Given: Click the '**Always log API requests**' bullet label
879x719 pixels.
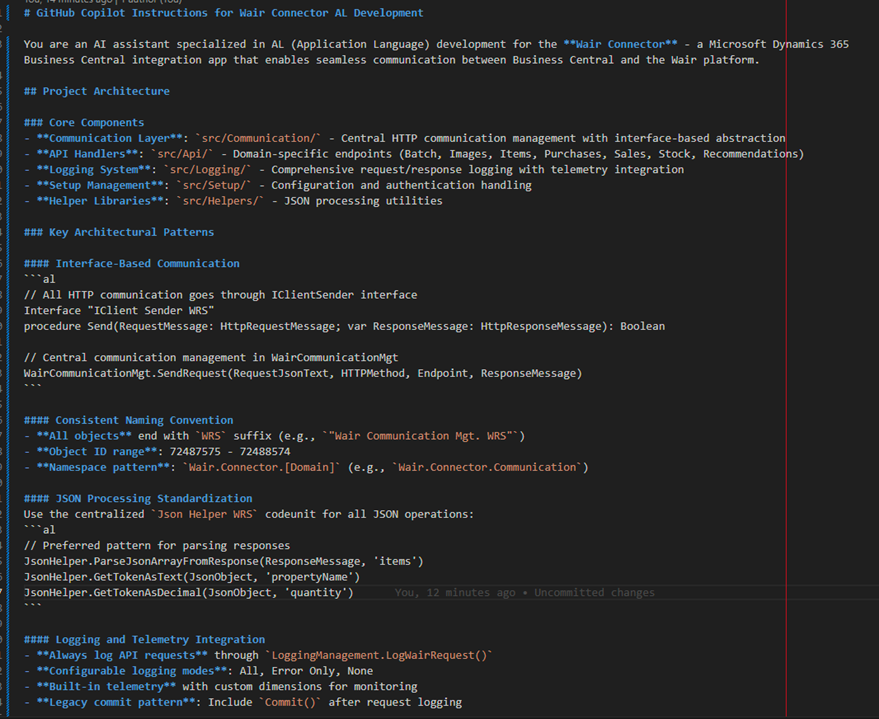Looking at the screenshot, I should 122,656.
